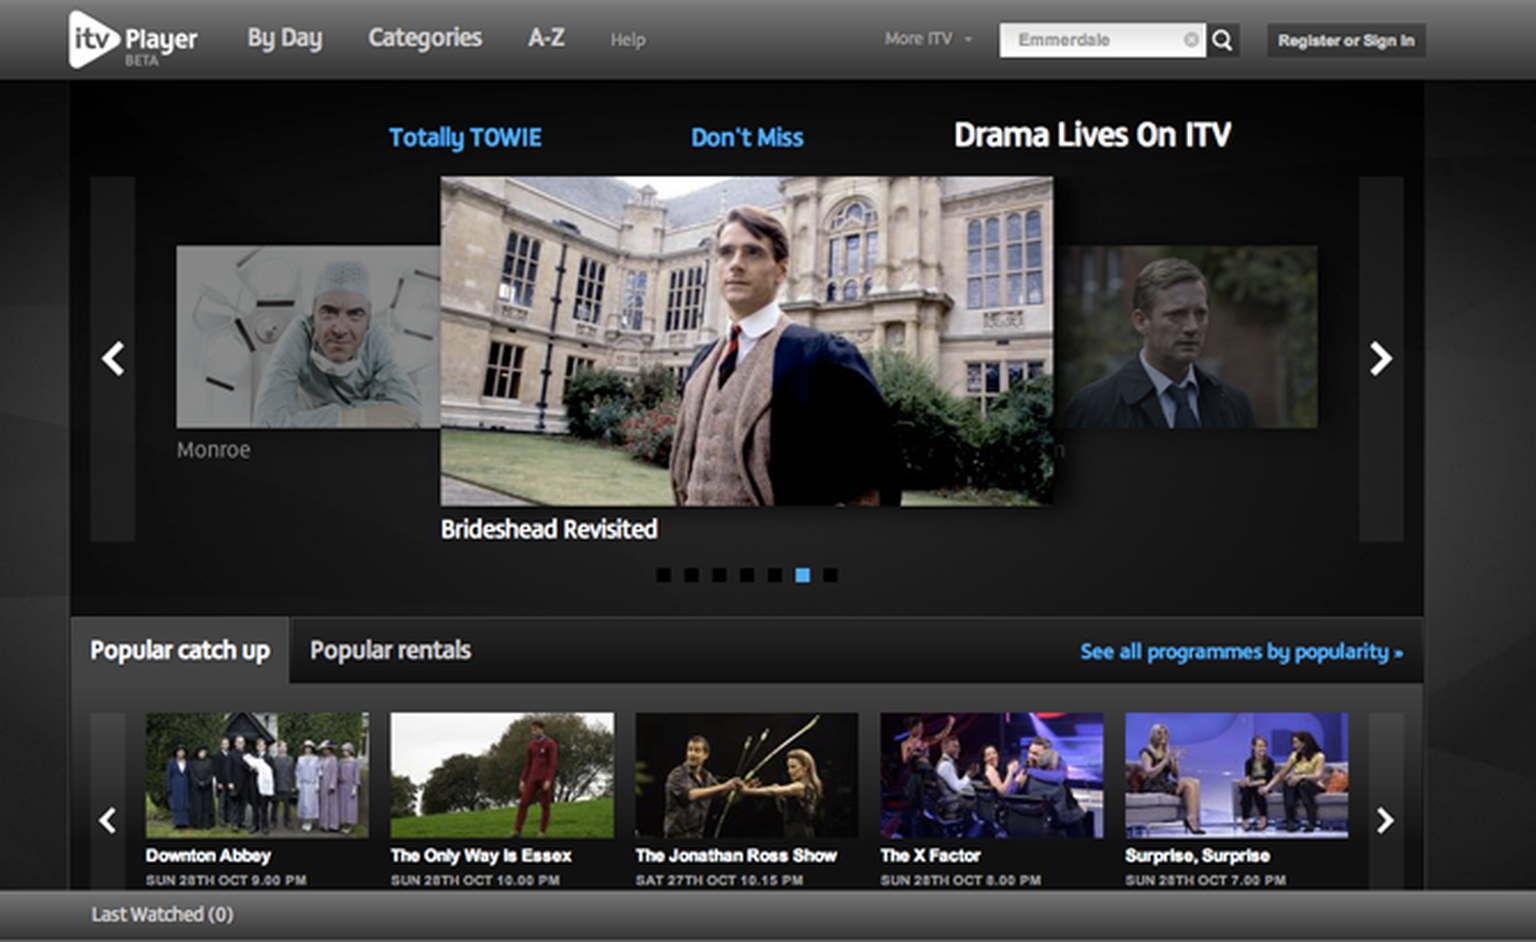Jump to fourth carousel dot
The height and width of the screenshot is (942, 1536).
[x=747, y=575]
